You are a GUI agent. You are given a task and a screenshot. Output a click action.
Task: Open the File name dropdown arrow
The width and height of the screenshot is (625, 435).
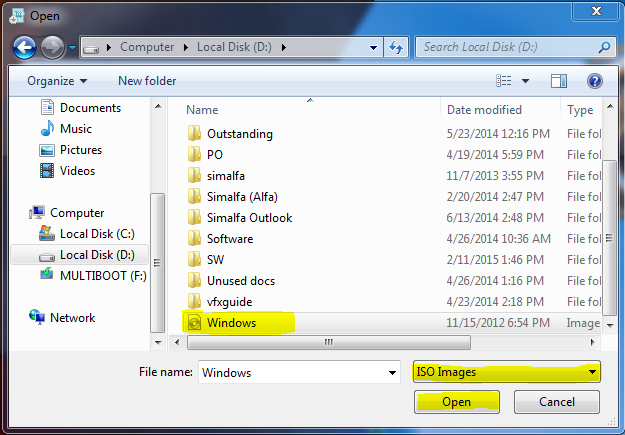click(393, 373)
